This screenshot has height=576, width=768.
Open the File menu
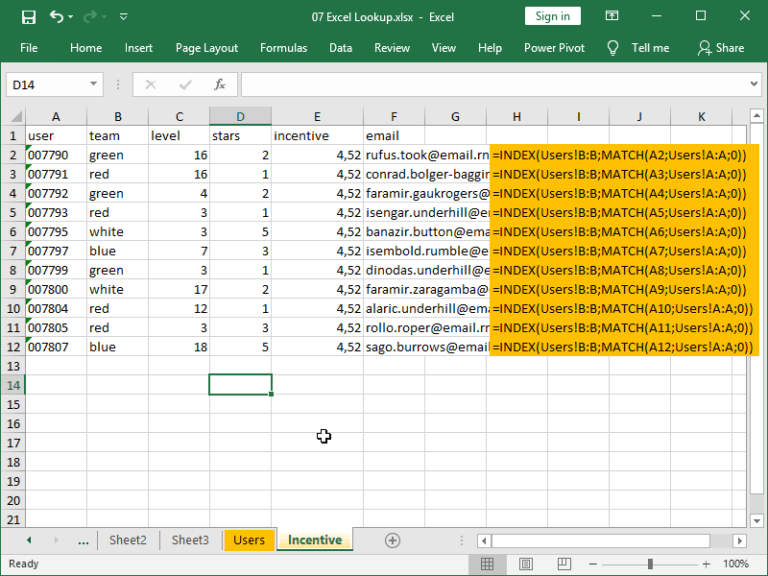pos(28,48)
